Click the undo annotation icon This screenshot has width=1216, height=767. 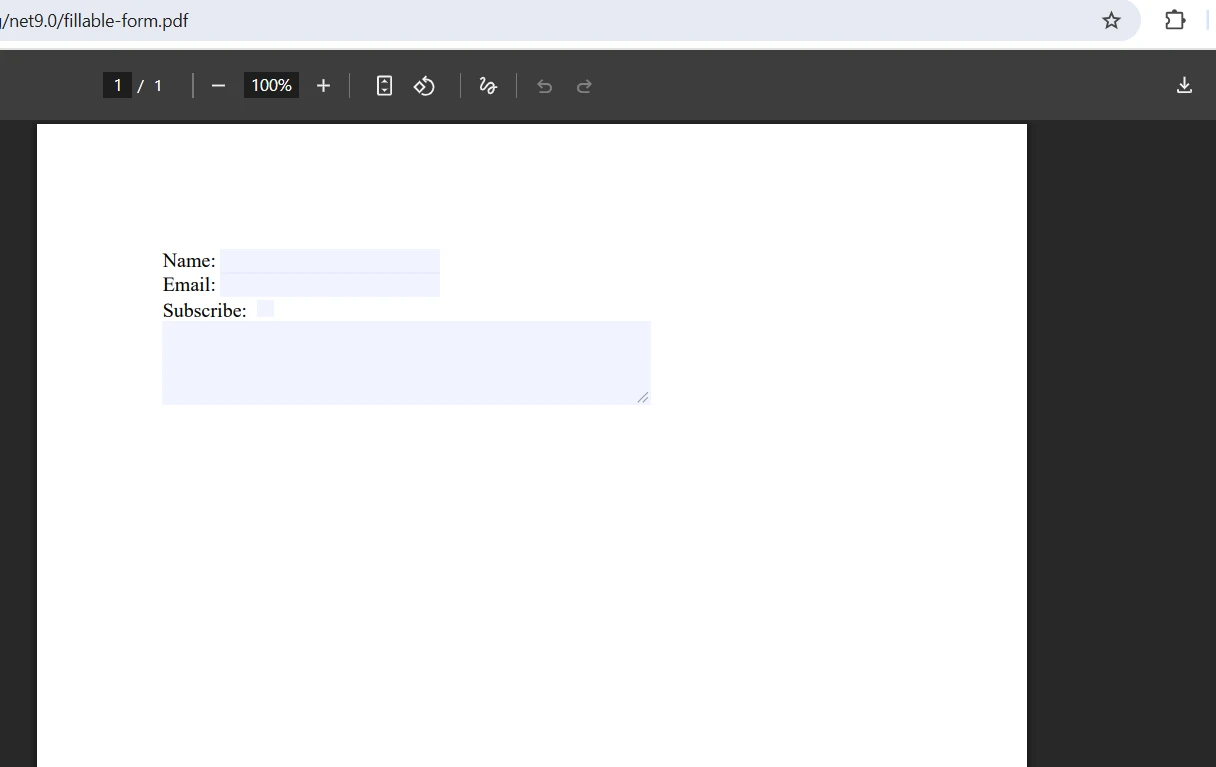[x=544, y=86]
